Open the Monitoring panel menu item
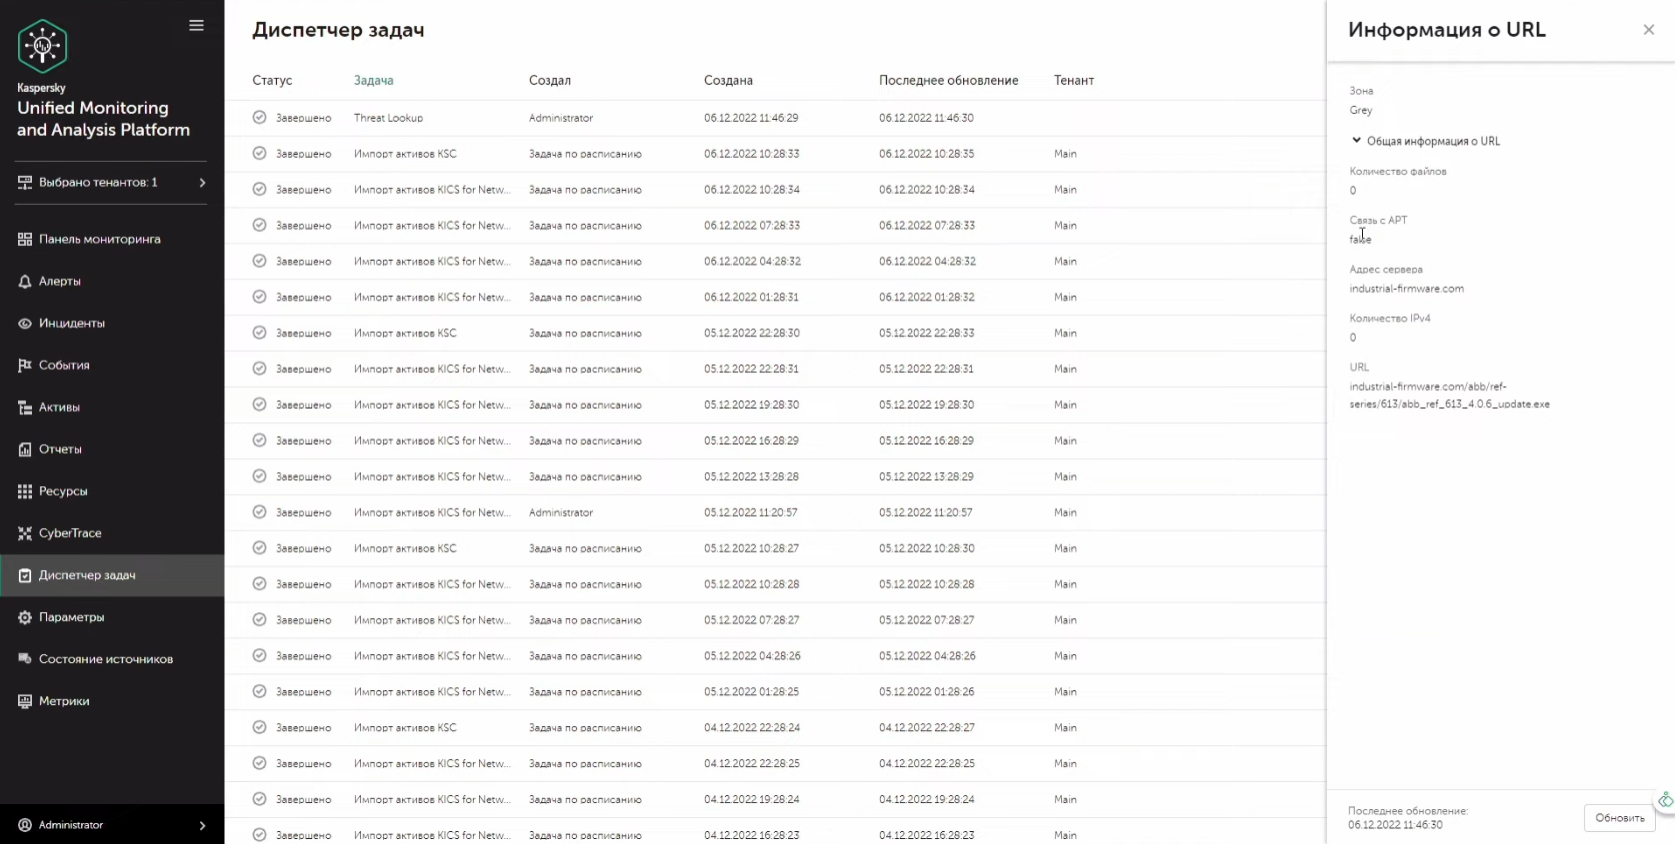The width and height of the screenshot is (1675, 844). tap(99, 240)
